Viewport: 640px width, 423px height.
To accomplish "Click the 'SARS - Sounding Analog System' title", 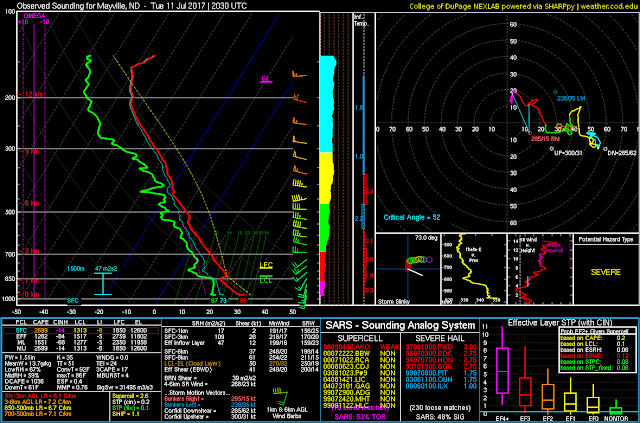I will point(400,325).
